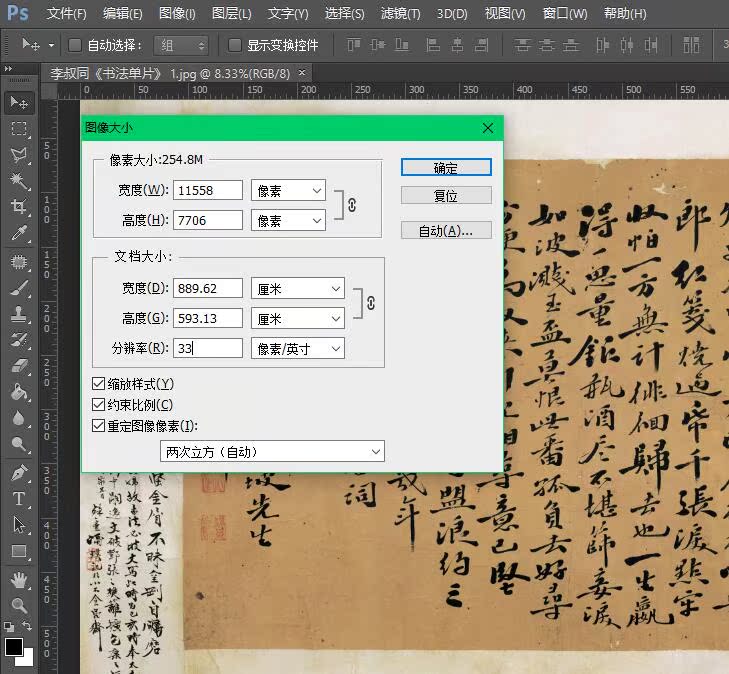Open Move tool preset picker arrow
Viewport: 729px width, 674px height.
point(51,46)
